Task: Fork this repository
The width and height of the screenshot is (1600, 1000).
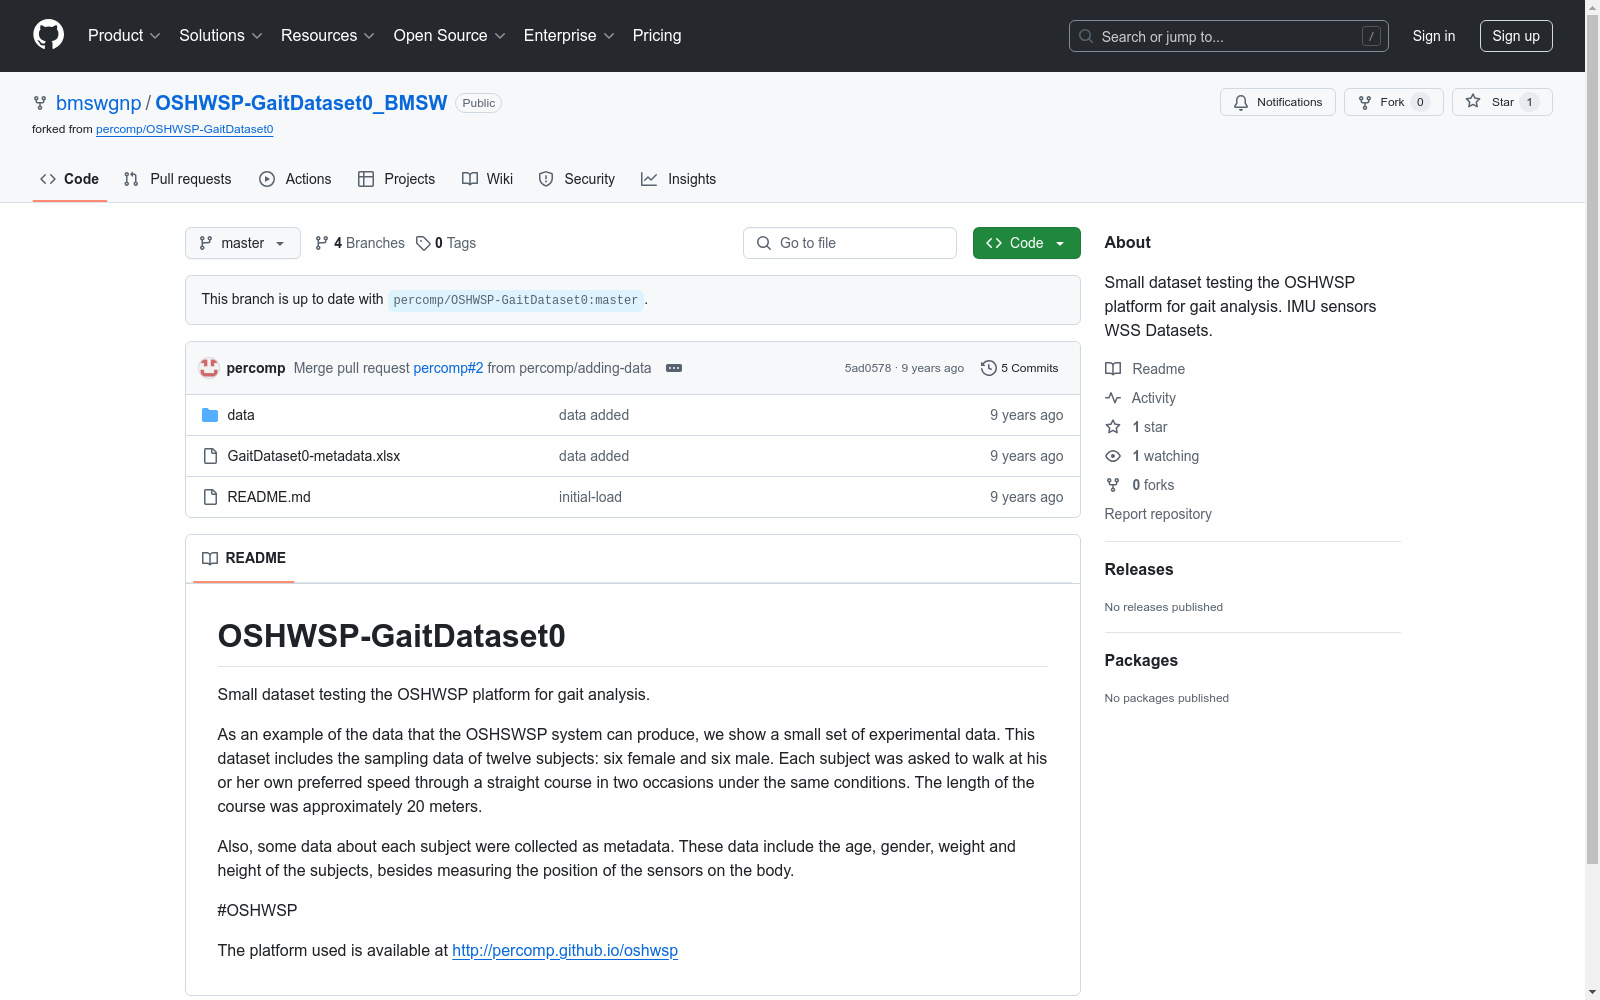Action: pyautogui.click(x=1393, y=102)
